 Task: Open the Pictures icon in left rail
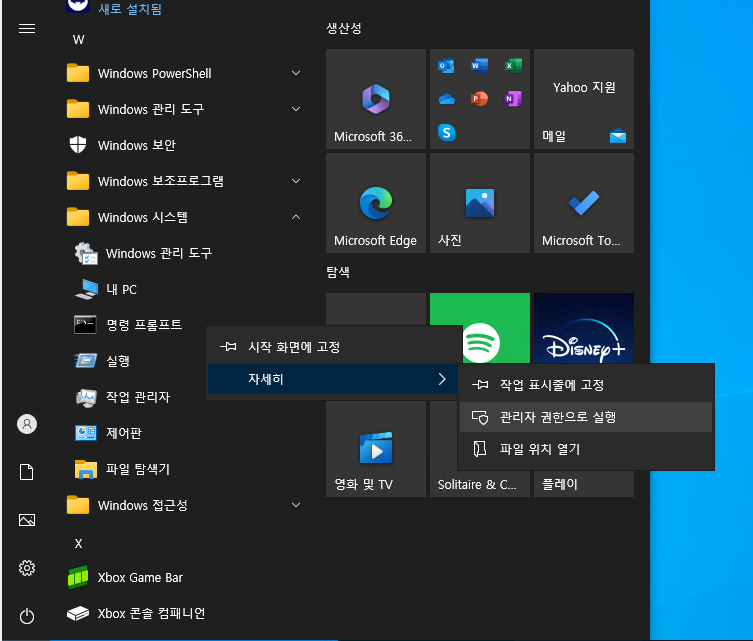(27, 520)
